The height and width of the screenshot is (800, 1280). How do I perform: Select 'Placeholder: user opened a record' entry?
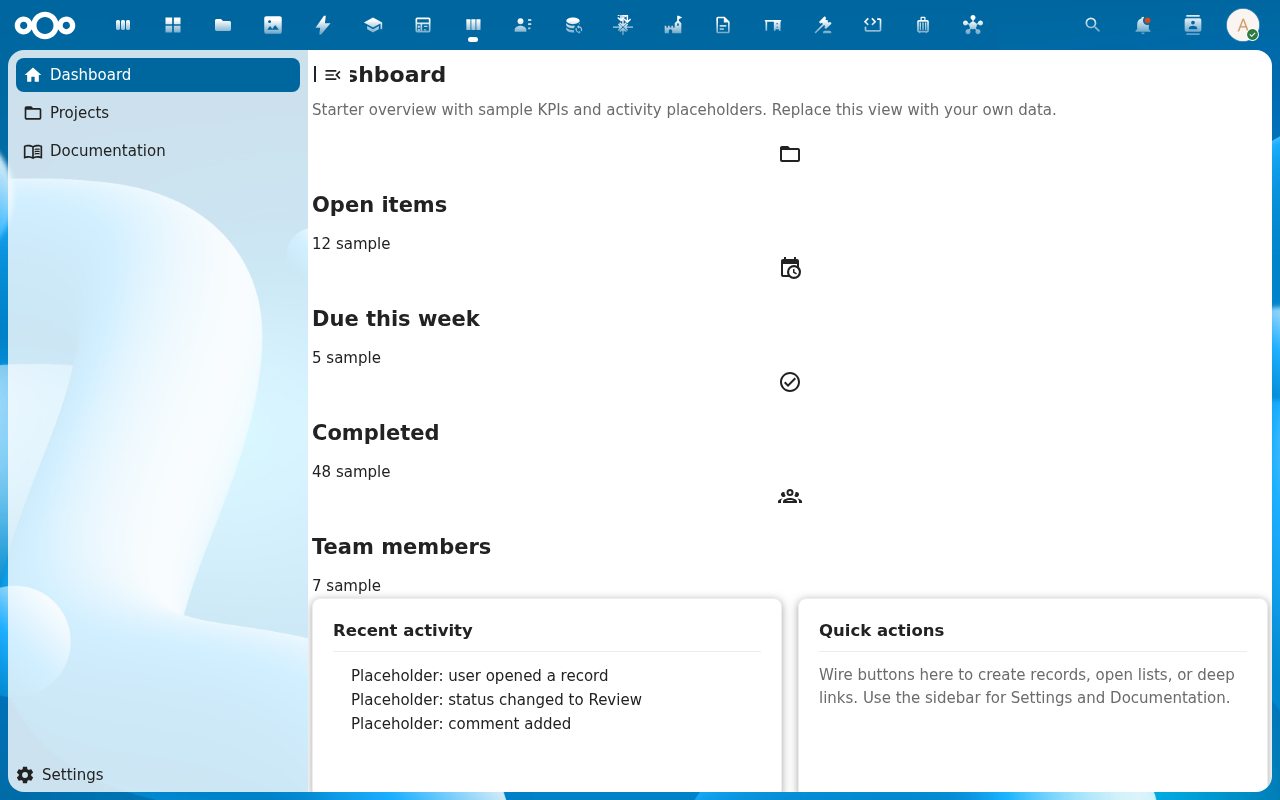479,676
